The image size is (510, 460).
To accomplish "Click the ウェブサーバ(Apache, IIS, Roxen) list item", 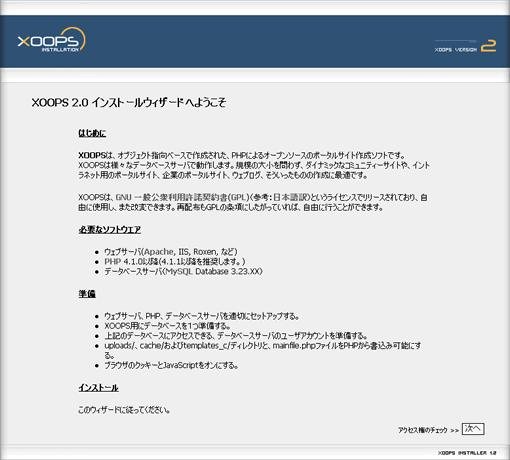I will 171,252.
